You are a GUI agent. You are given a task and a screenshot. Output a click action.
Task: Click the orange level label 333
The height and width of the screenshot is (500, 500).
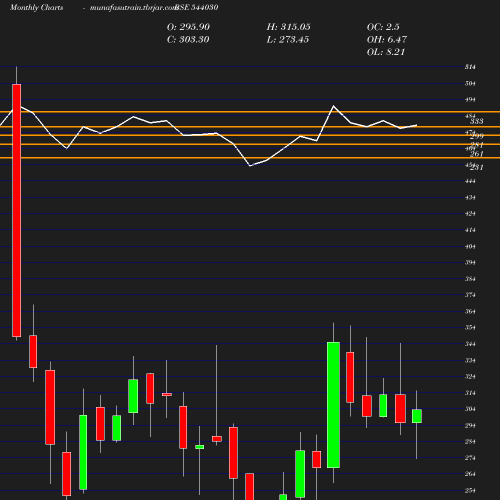(x=477, y=121)
